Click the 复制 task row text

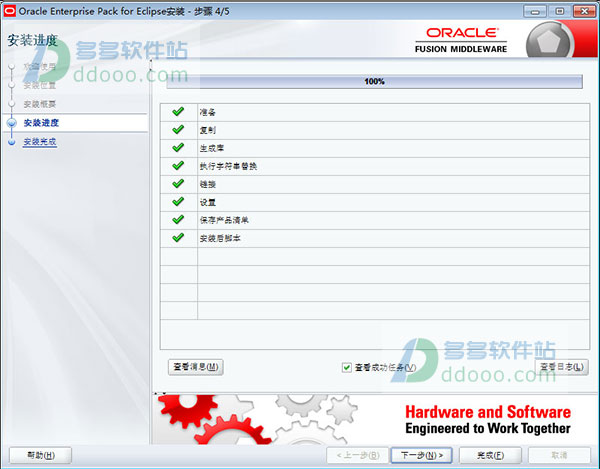[x=207, y=130]
